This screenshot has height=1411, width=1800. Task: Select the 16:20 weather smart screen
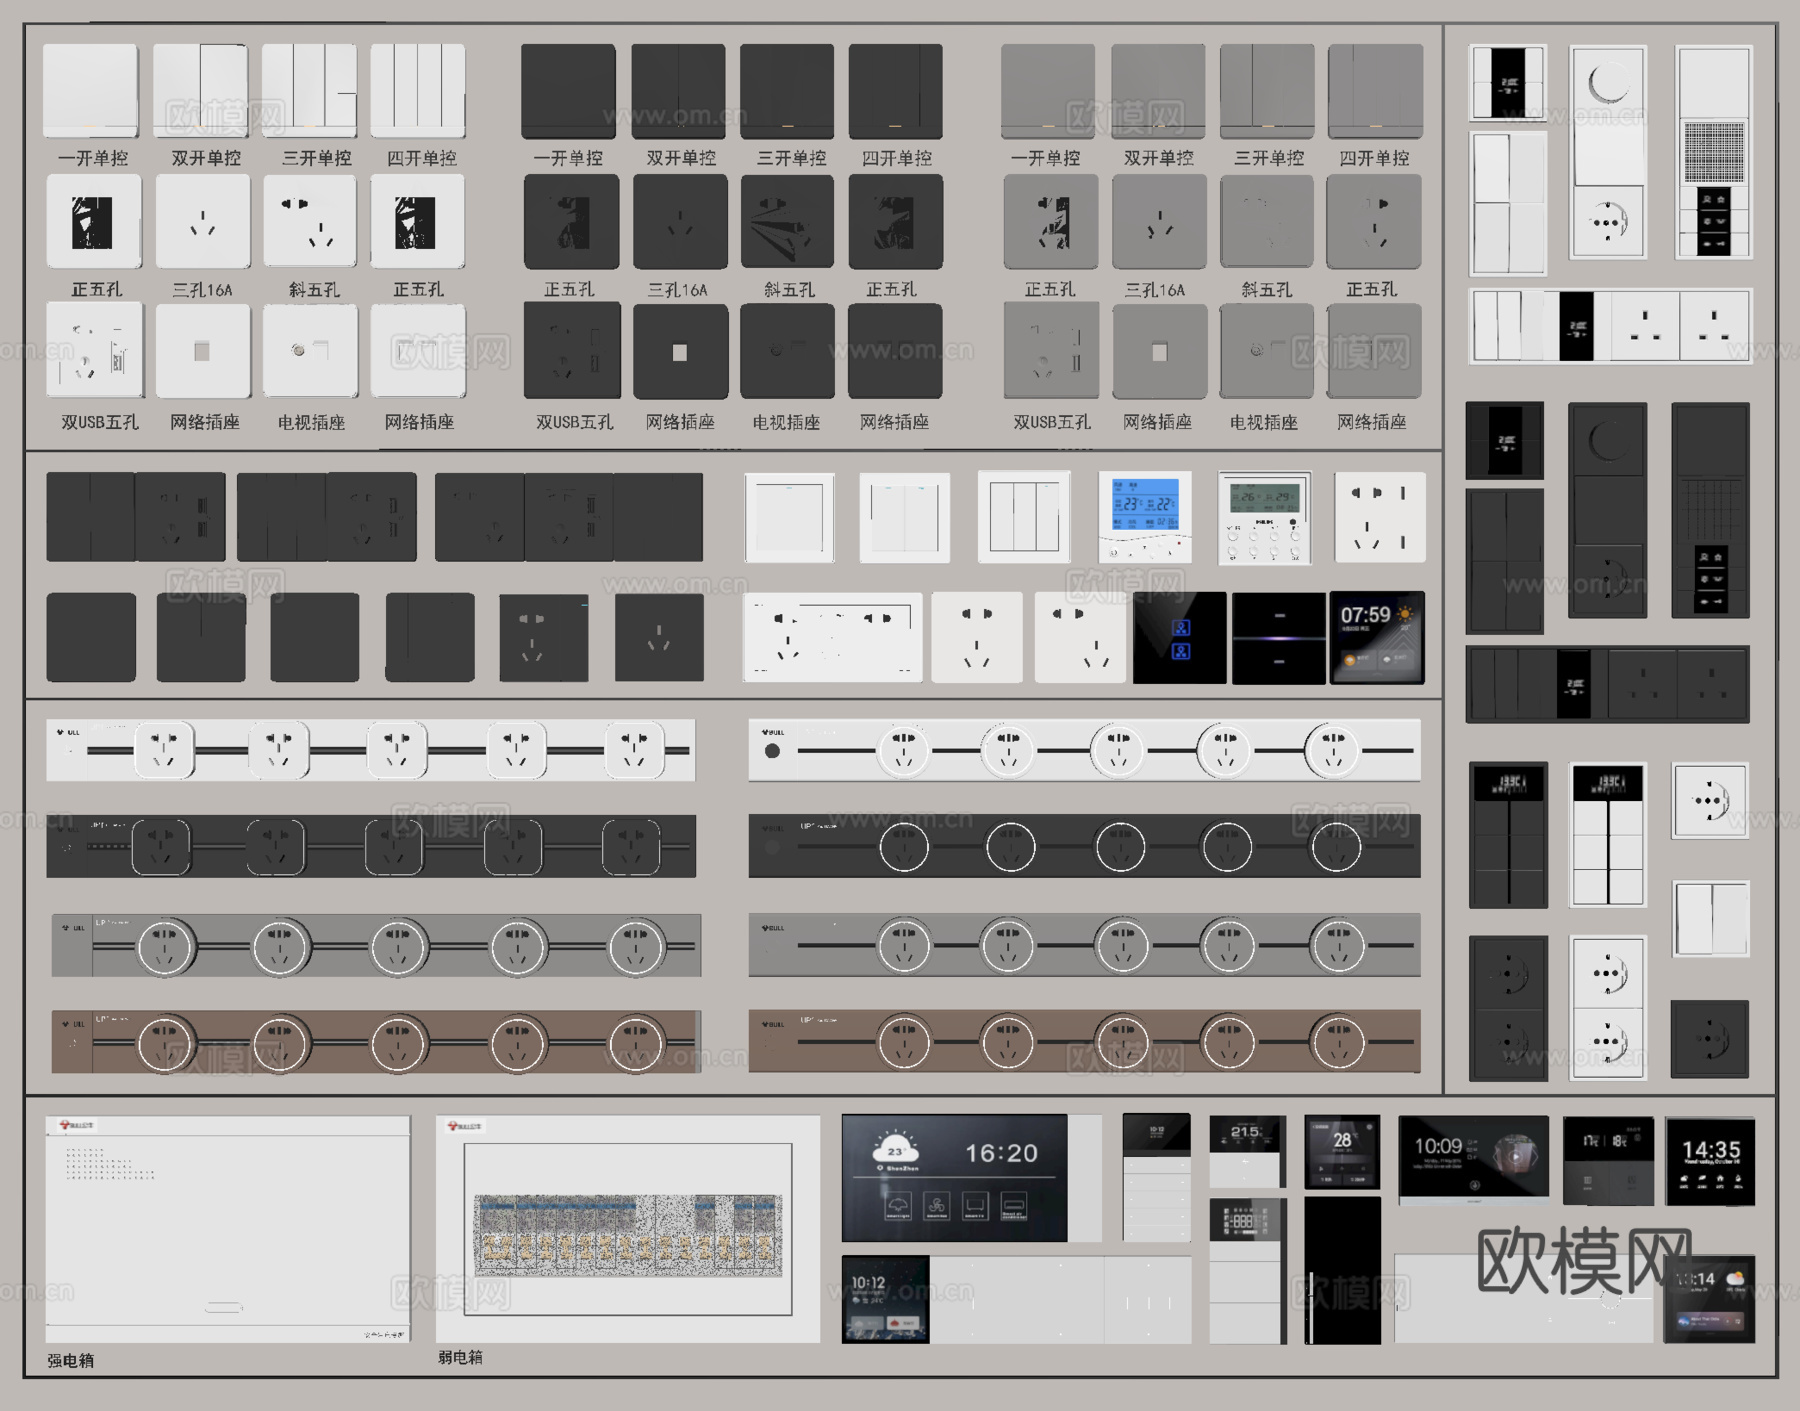[x=955, y=1178]
